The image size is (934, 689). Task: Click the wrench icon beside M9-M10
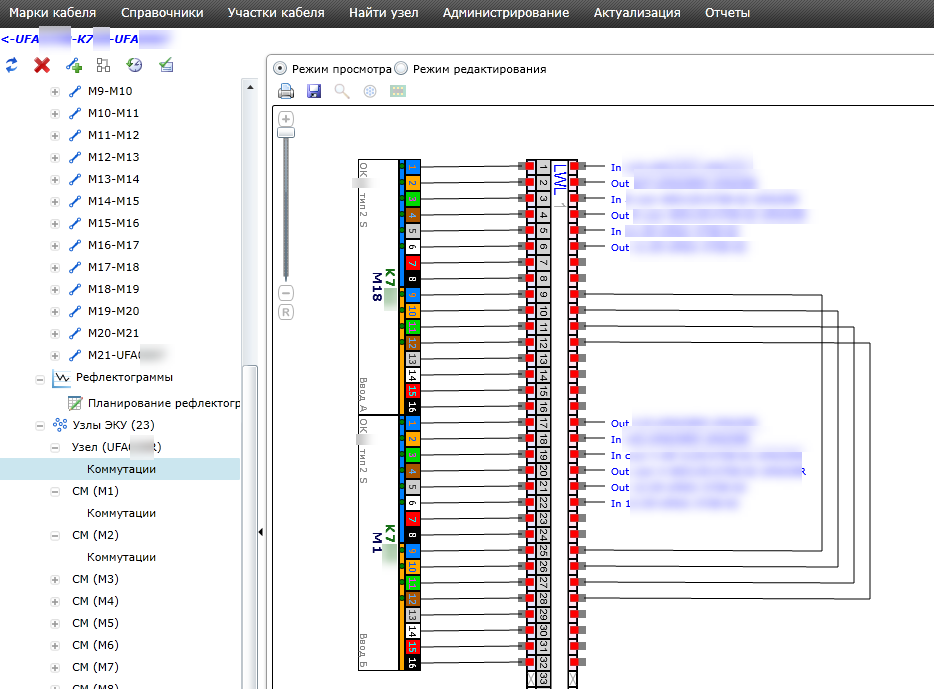coord(75,91)
